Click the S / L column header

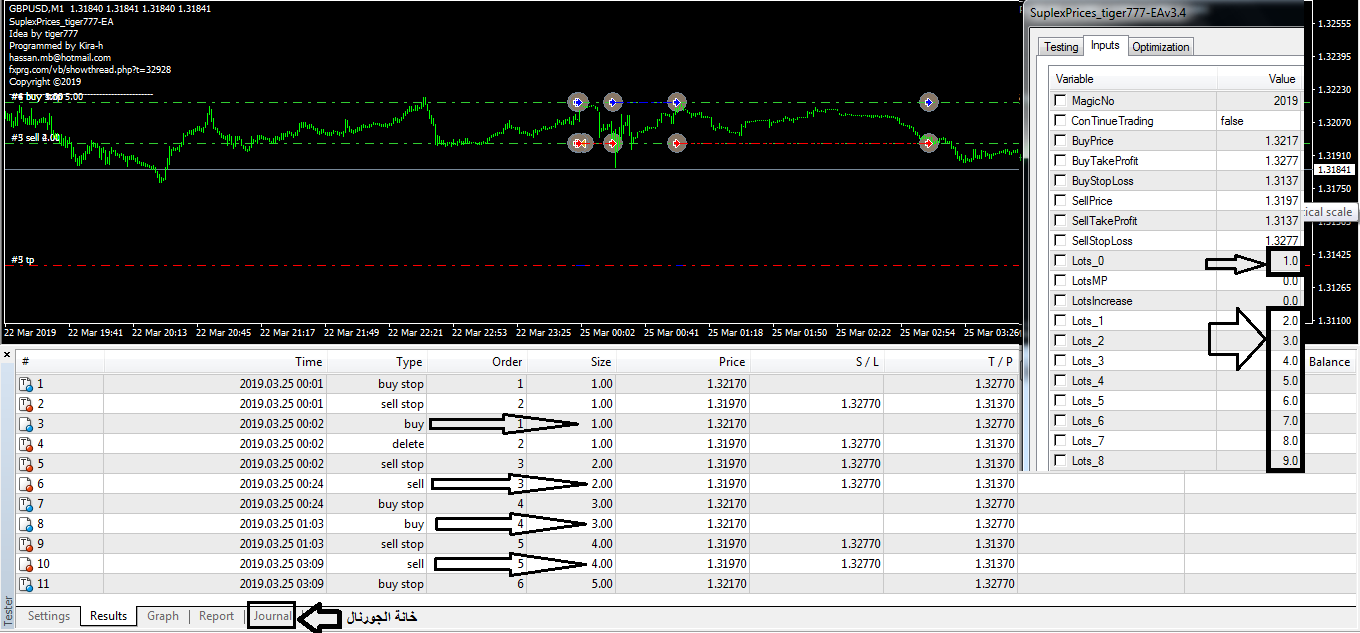817,362
